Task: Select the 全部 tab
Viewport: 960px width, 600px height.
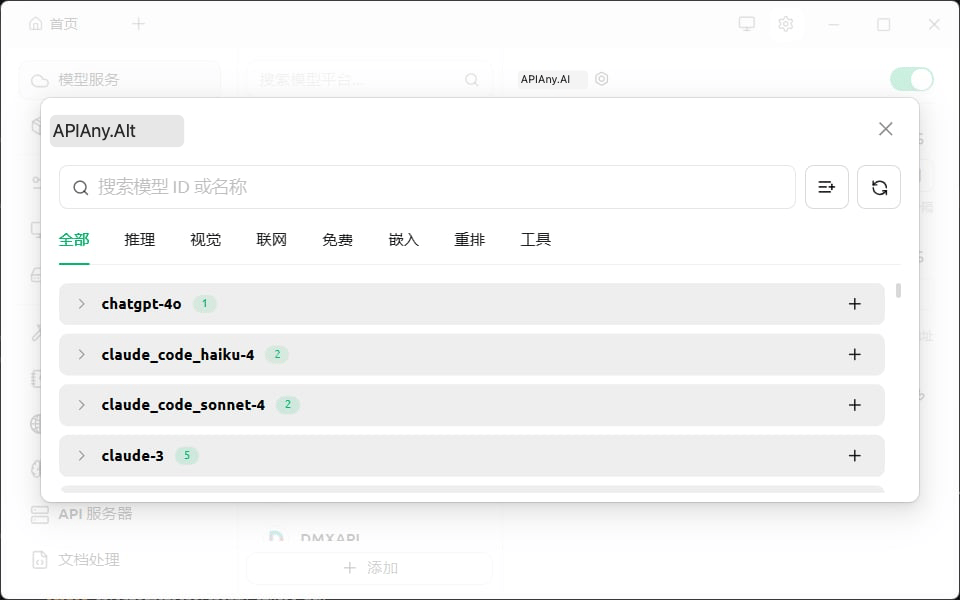Action: (74, 239)
